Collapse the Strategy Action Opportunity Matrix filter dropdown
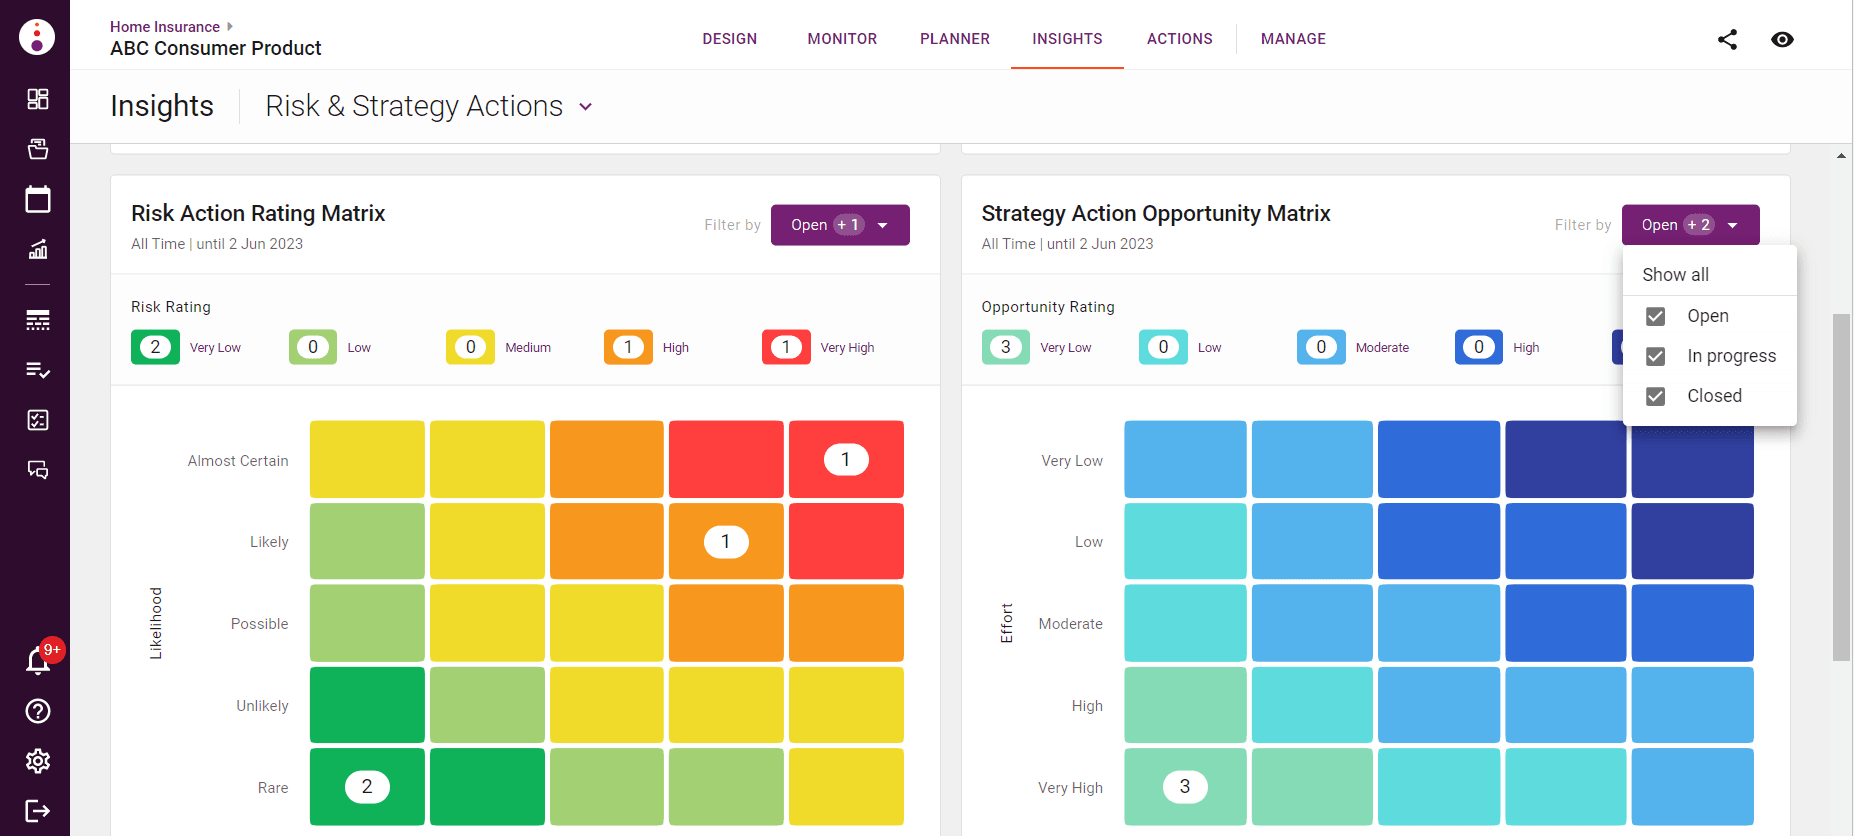The width and height of the screenshot is (1854, 836). (1690, 225)
